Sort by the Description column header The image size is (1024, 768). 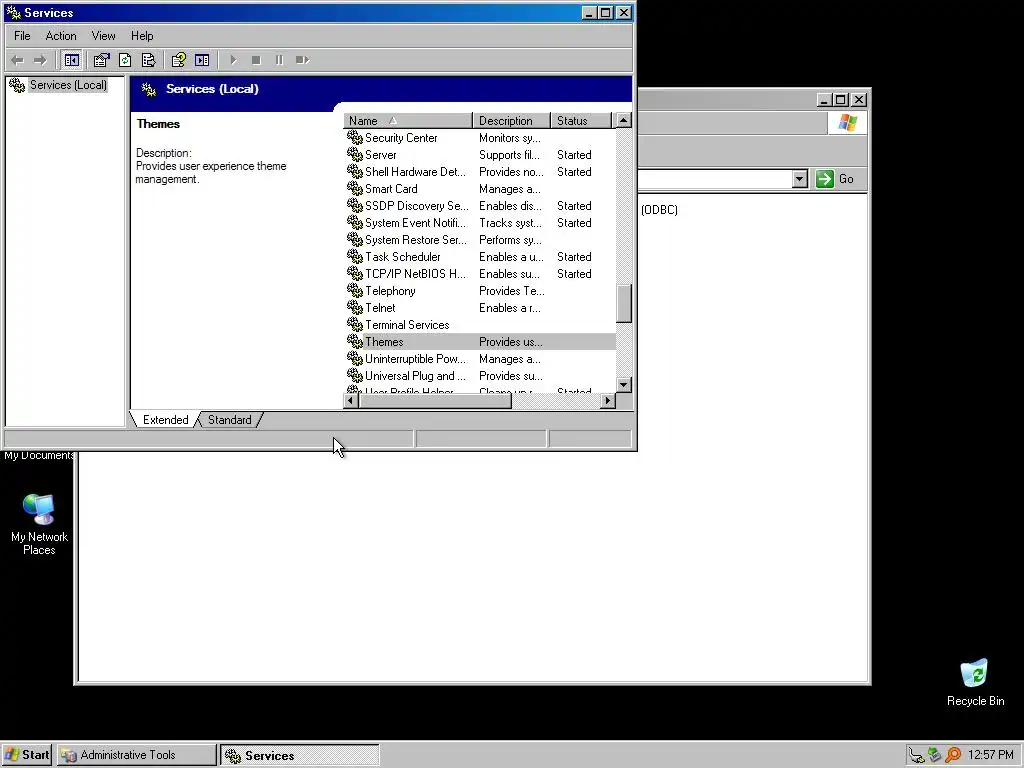click(511, 121)
